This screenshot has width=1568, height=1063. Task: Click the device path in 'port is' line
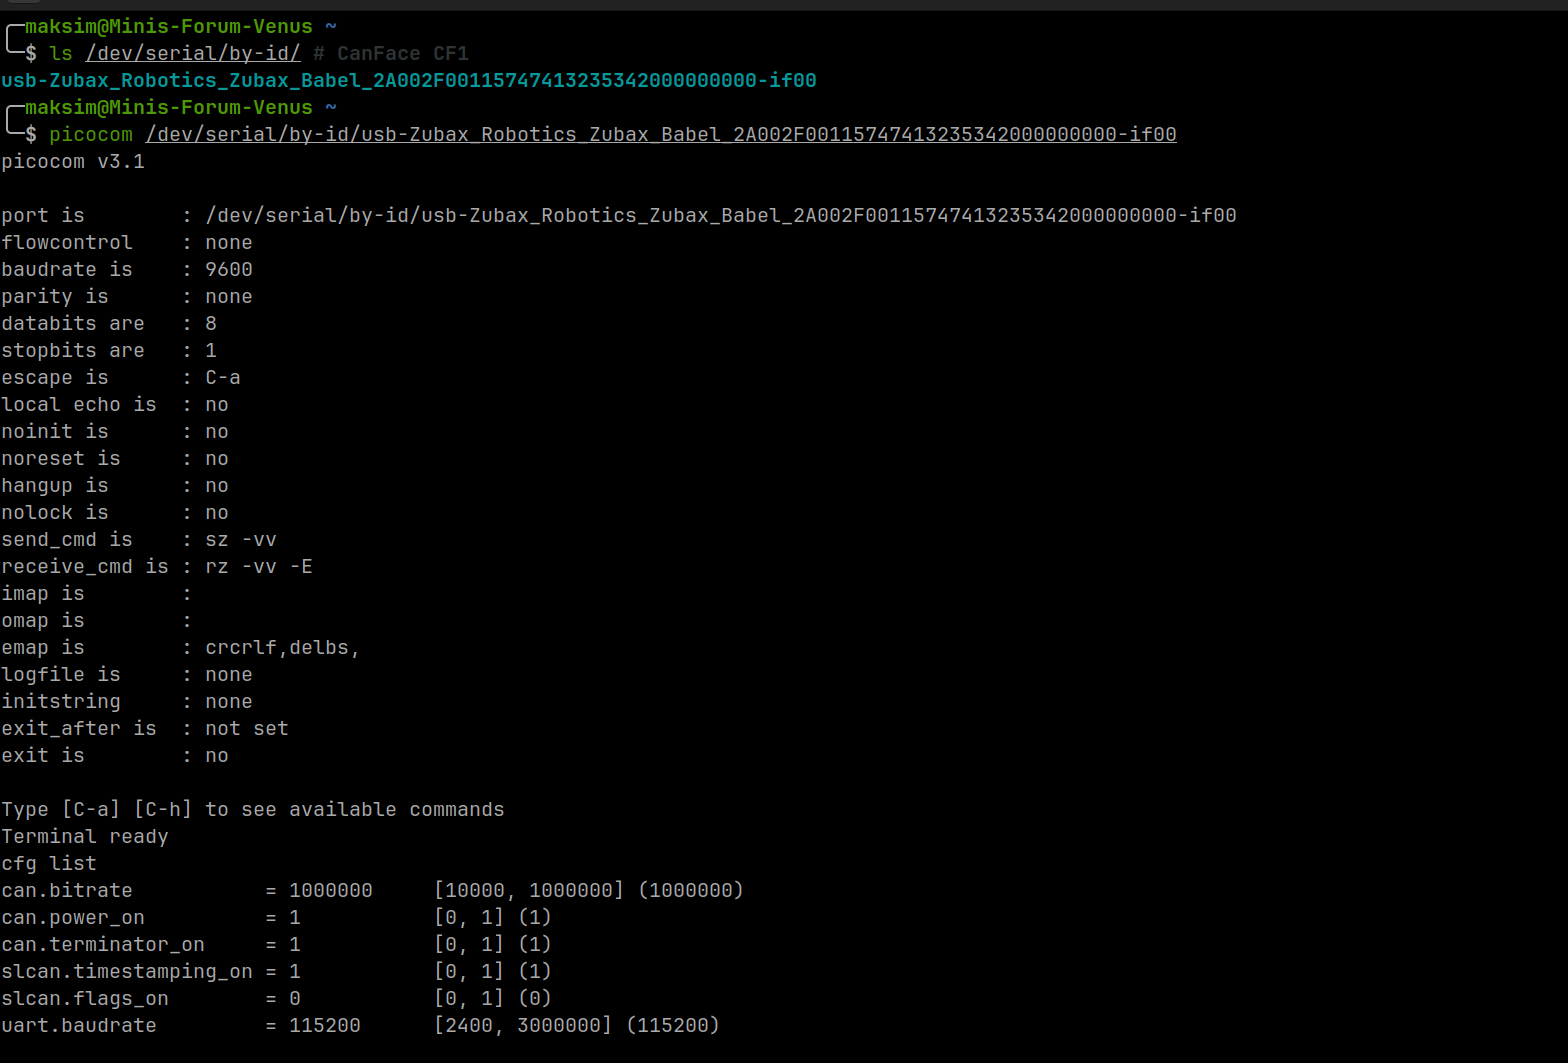pyautogui.click(x=720, y=215)
